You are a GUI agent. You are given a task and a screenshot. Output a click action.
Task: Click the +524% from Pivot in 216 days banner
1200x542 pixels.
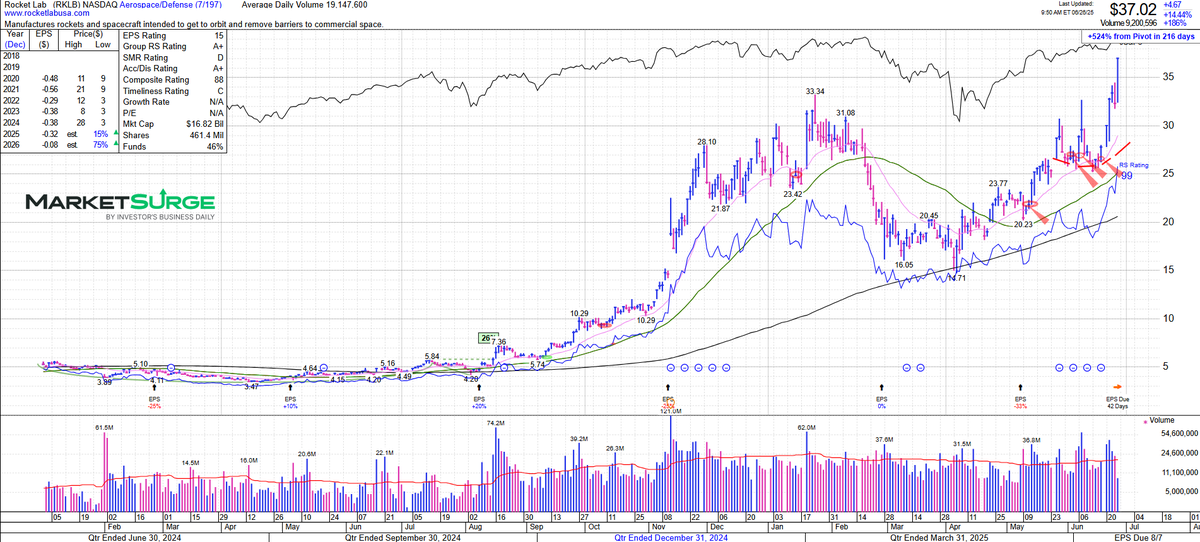click(x=1142, y=37)
